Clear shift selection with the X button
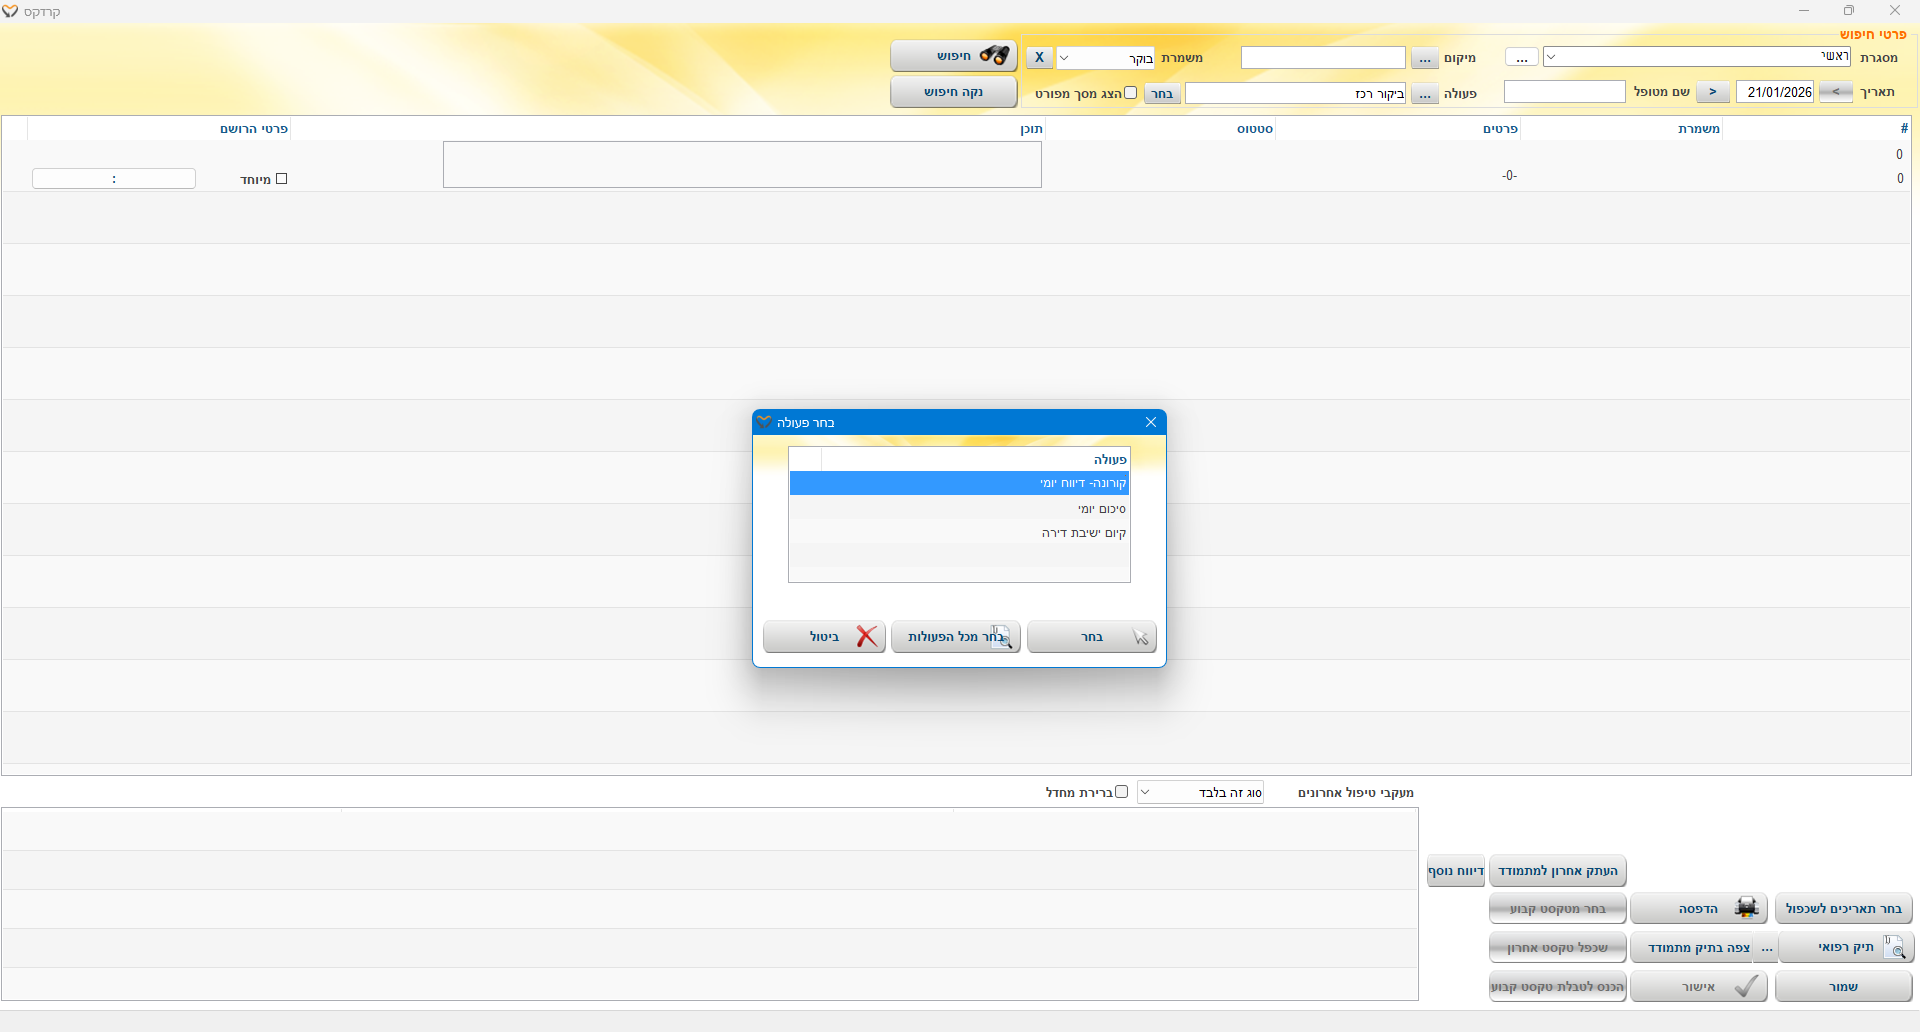This screenshot has width=1920, height=1032. [1039, 57]
